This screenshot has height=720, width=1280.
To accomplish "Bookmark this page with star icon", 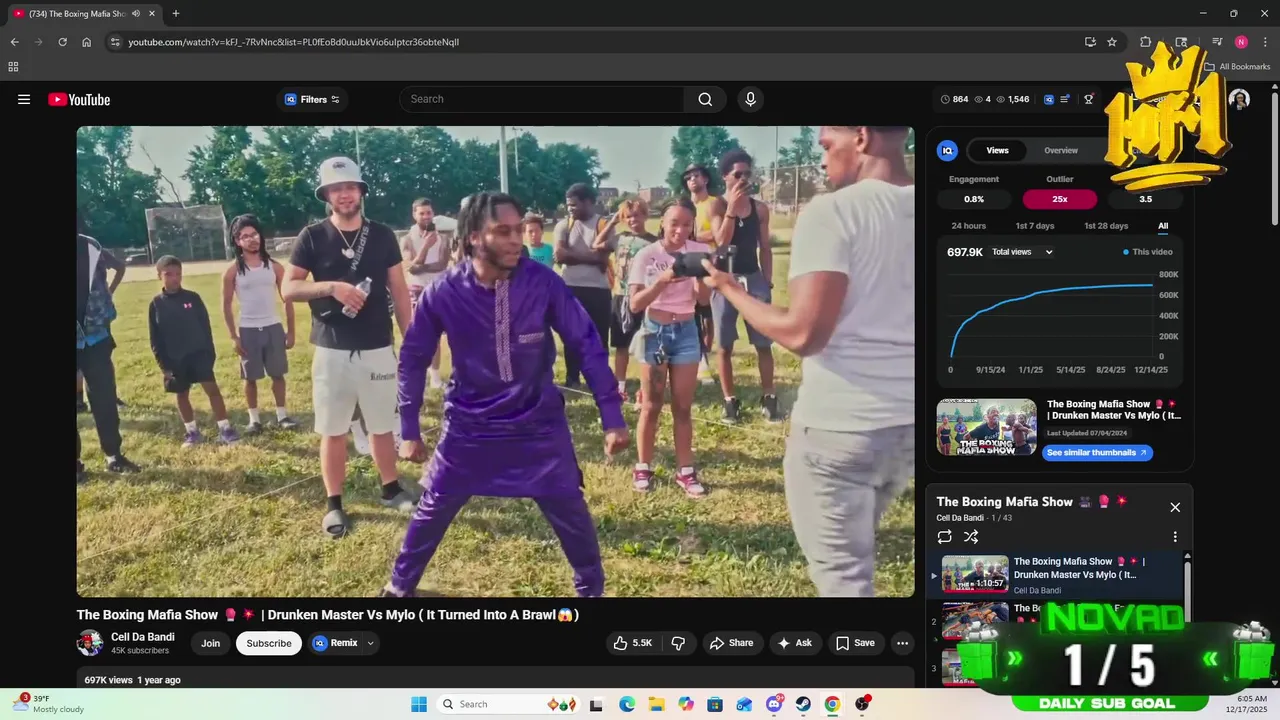I will tap(1112, 42).
